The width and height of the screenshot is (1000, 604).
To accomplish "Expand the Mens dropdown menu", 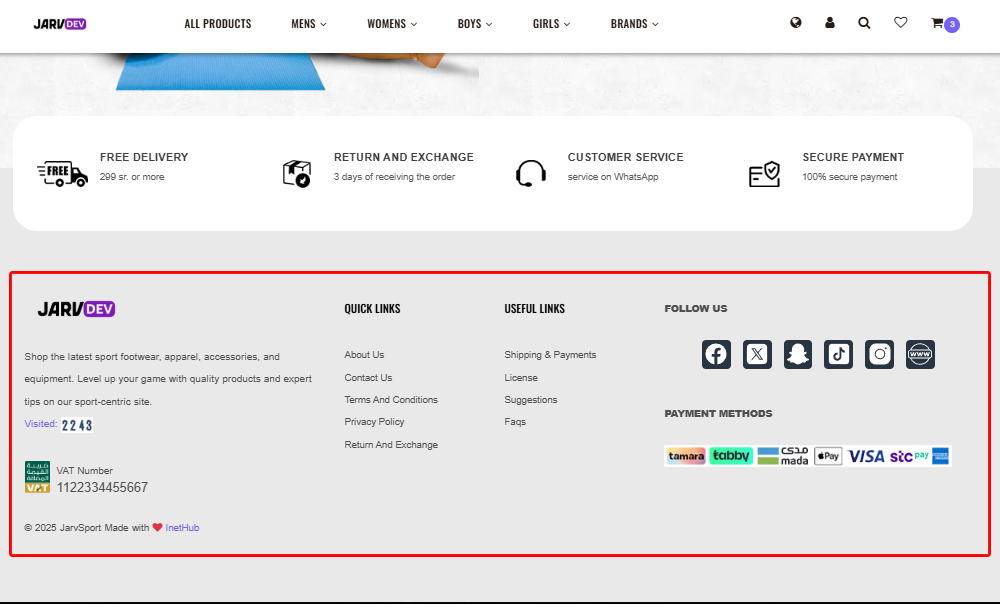I will pos(308,24).
